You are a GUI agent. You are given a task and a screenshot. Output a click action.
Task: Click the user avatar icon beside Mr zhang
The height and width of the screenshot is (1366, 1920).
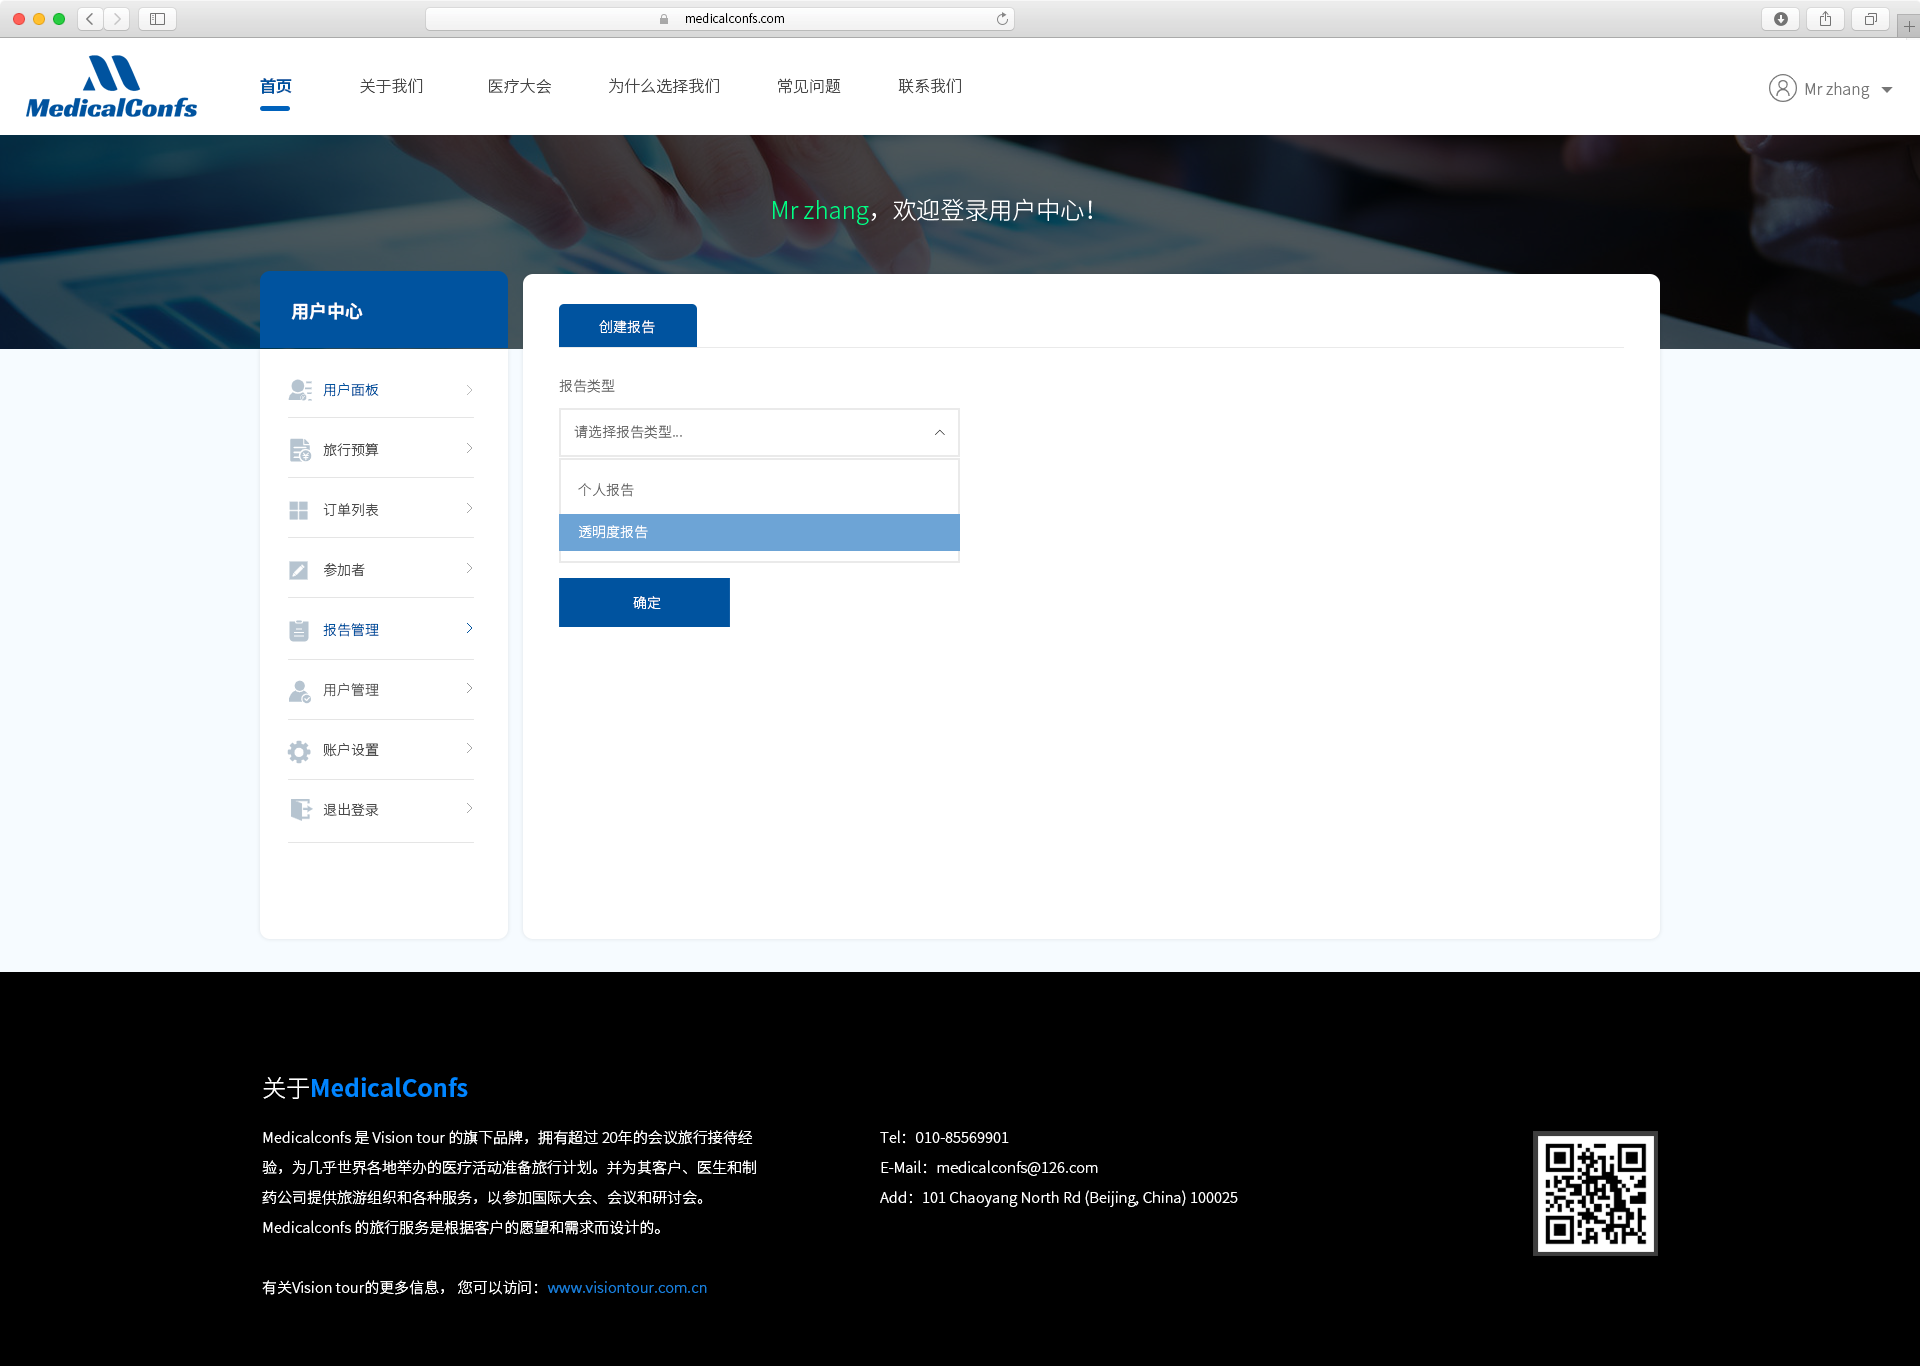point(1782,88)
